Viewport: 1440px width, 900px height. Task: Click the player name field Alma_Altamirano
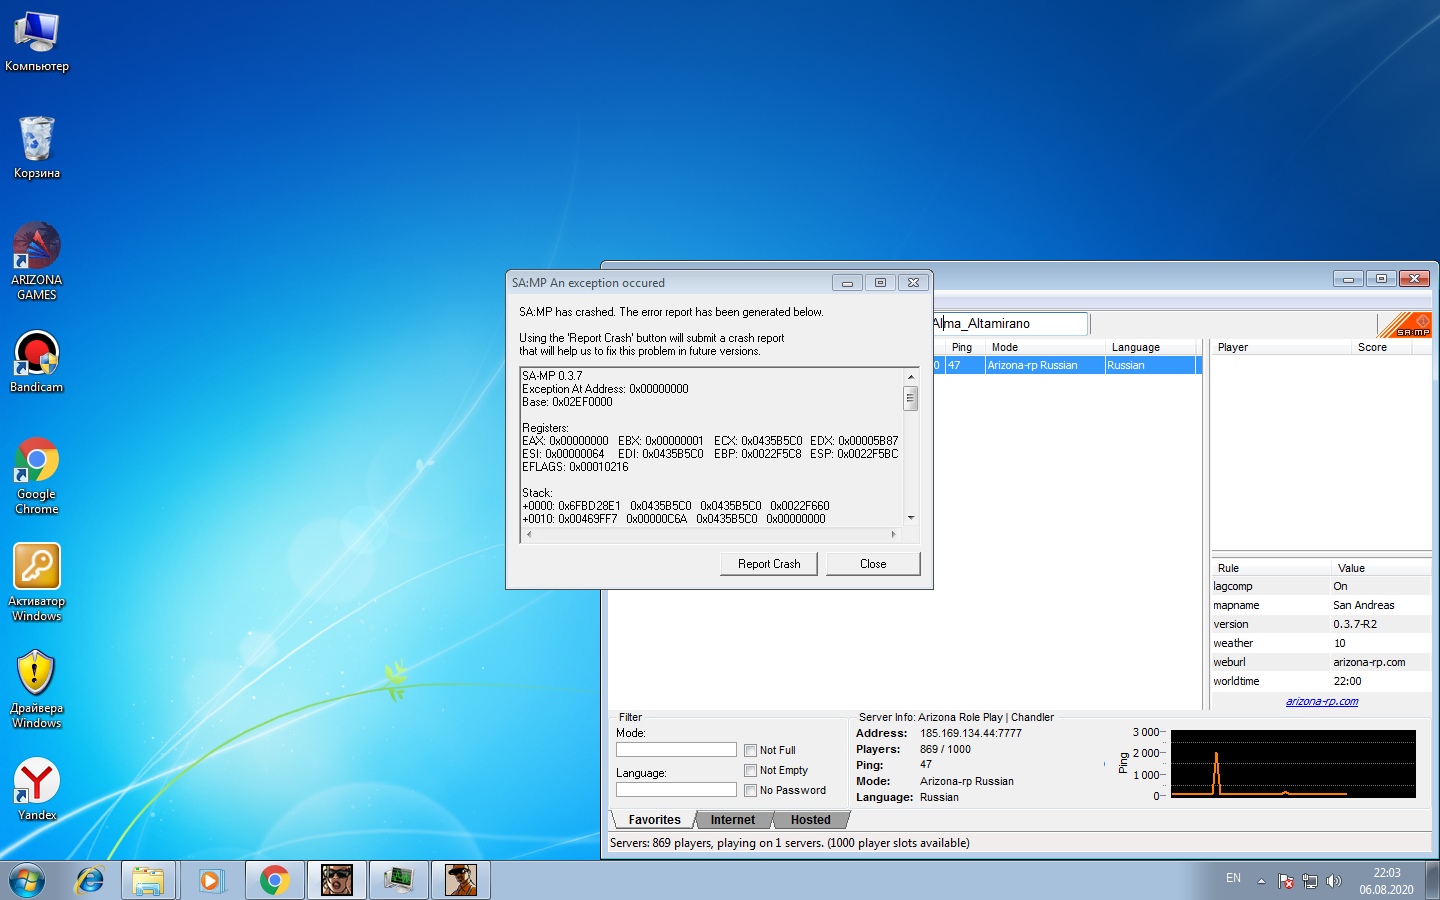tap(1010, 324)
